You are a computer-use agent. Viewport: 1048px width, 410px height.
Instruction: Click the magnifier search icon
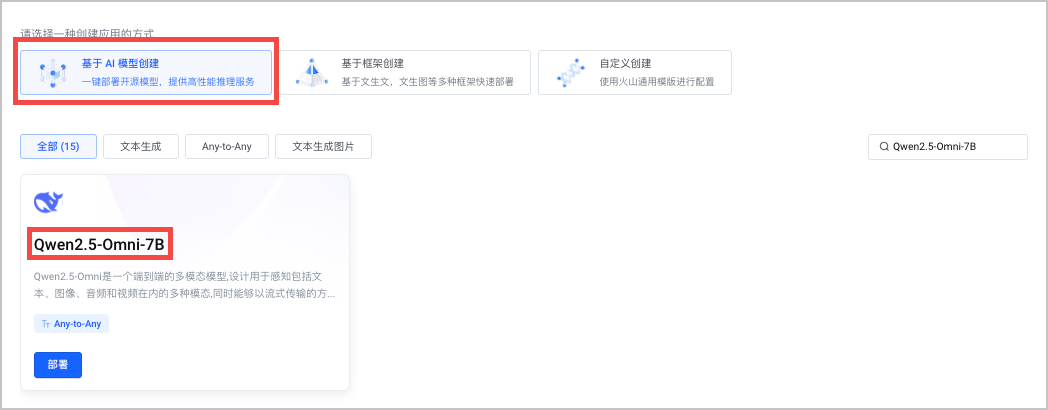[884, 146]
